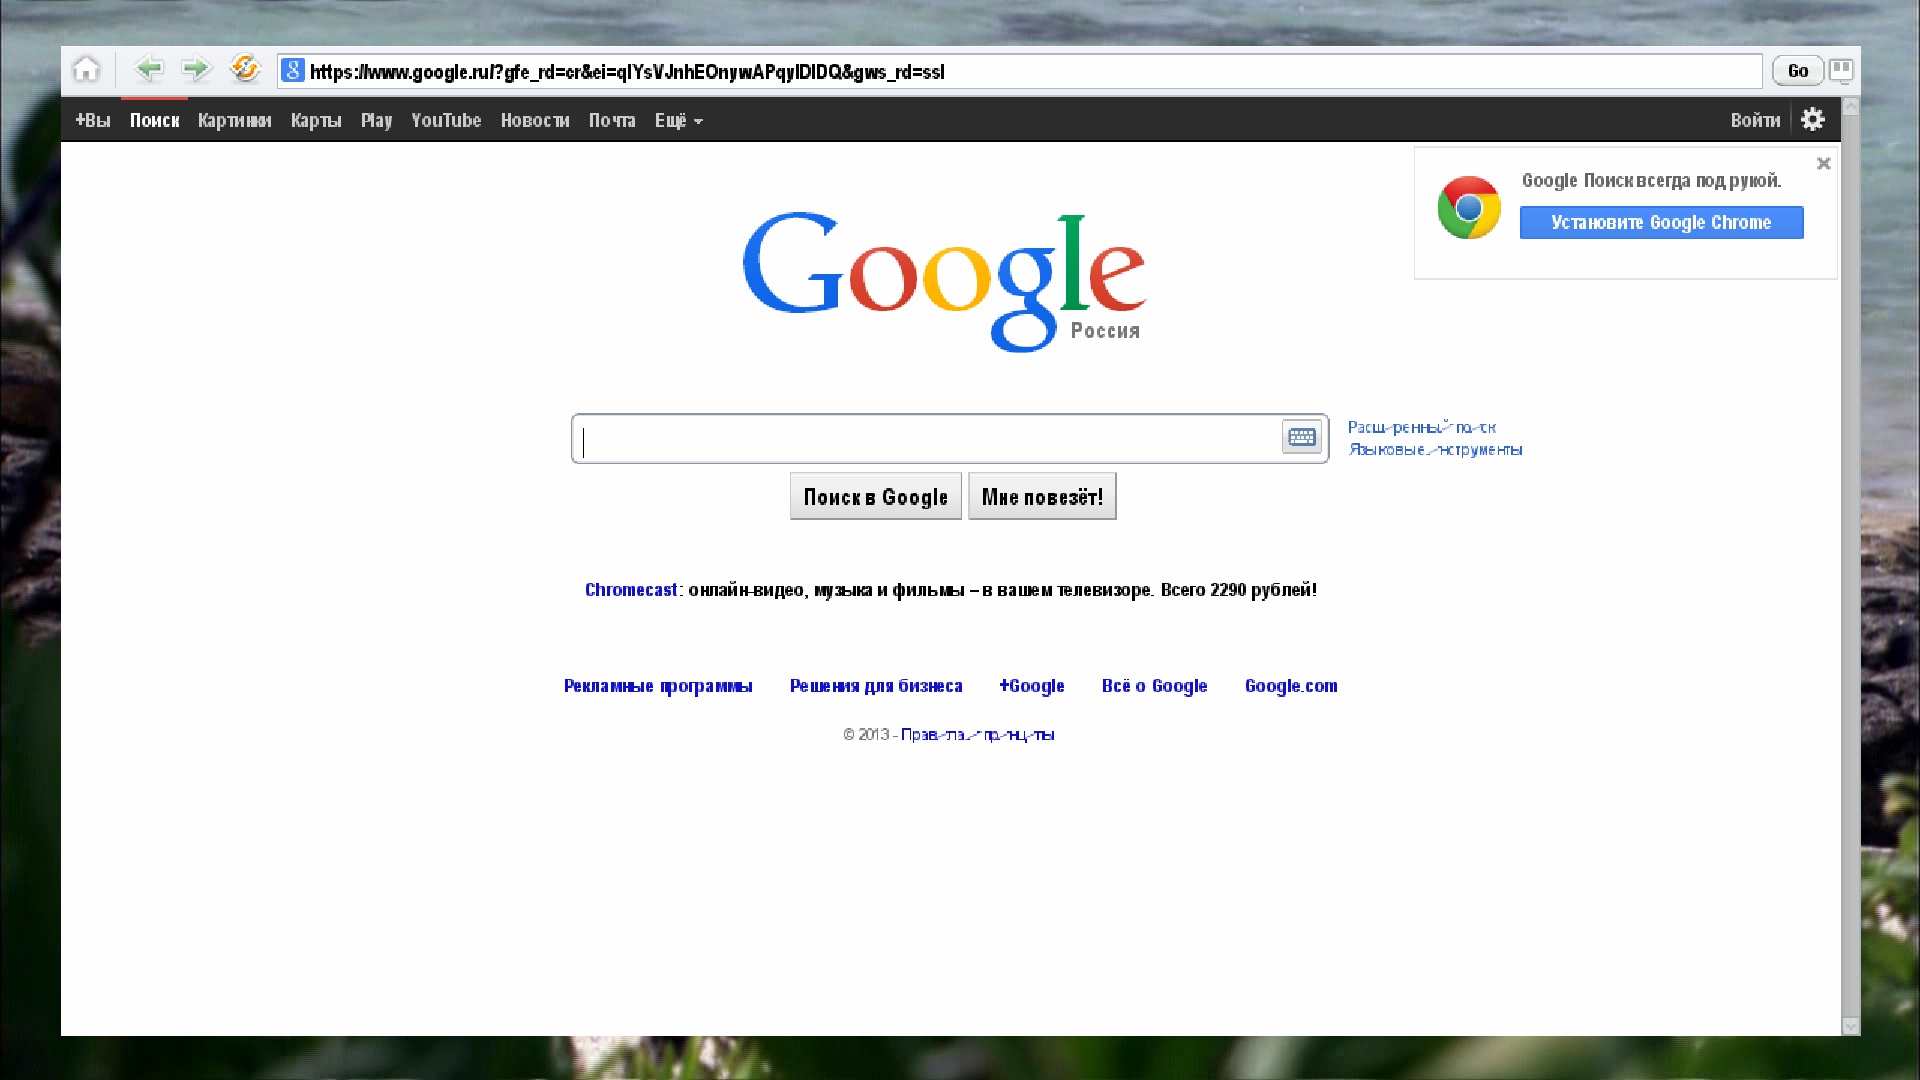Open the 'Решения для бизнеса' footer link

coord(876,686)
